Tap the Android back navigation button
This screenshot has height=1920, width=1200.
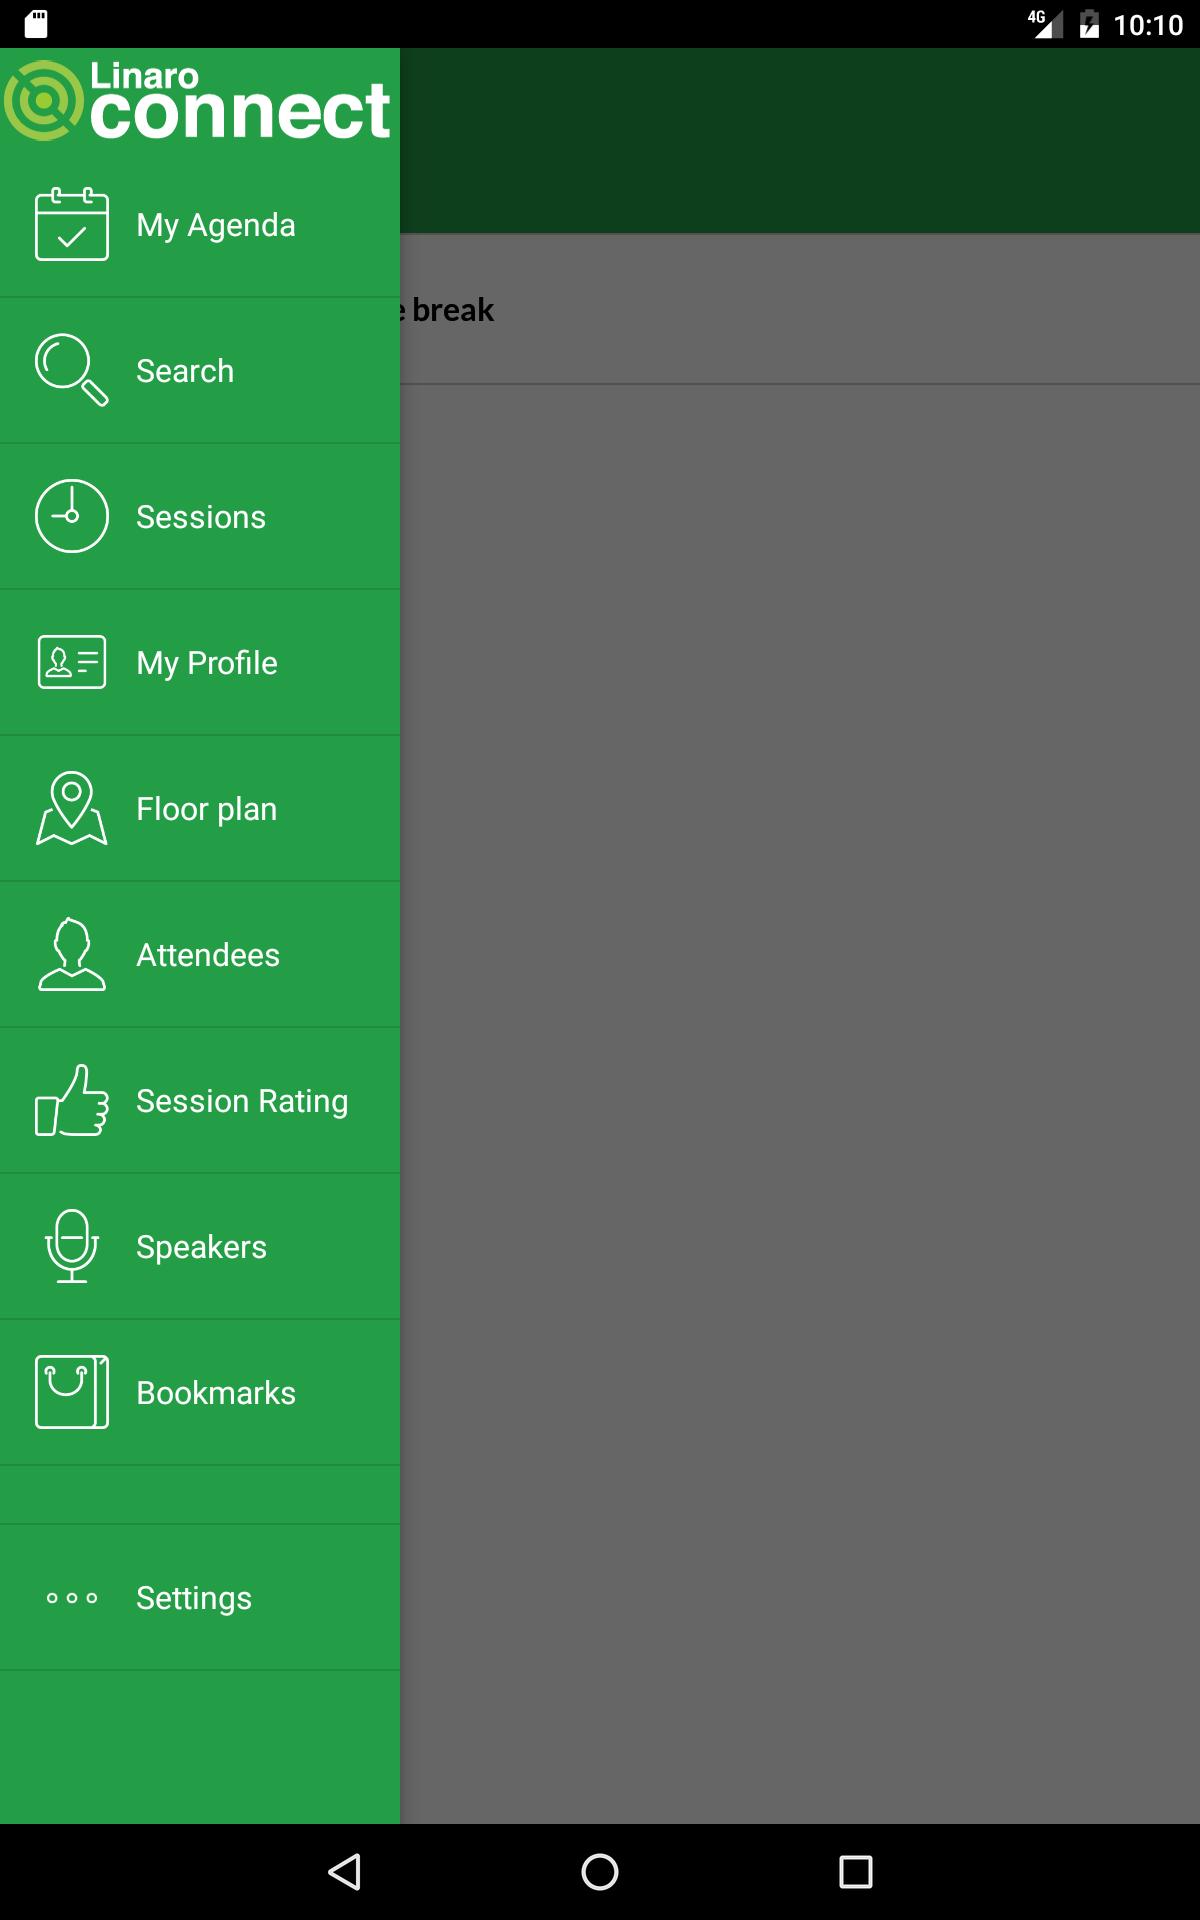(344, 1872)
